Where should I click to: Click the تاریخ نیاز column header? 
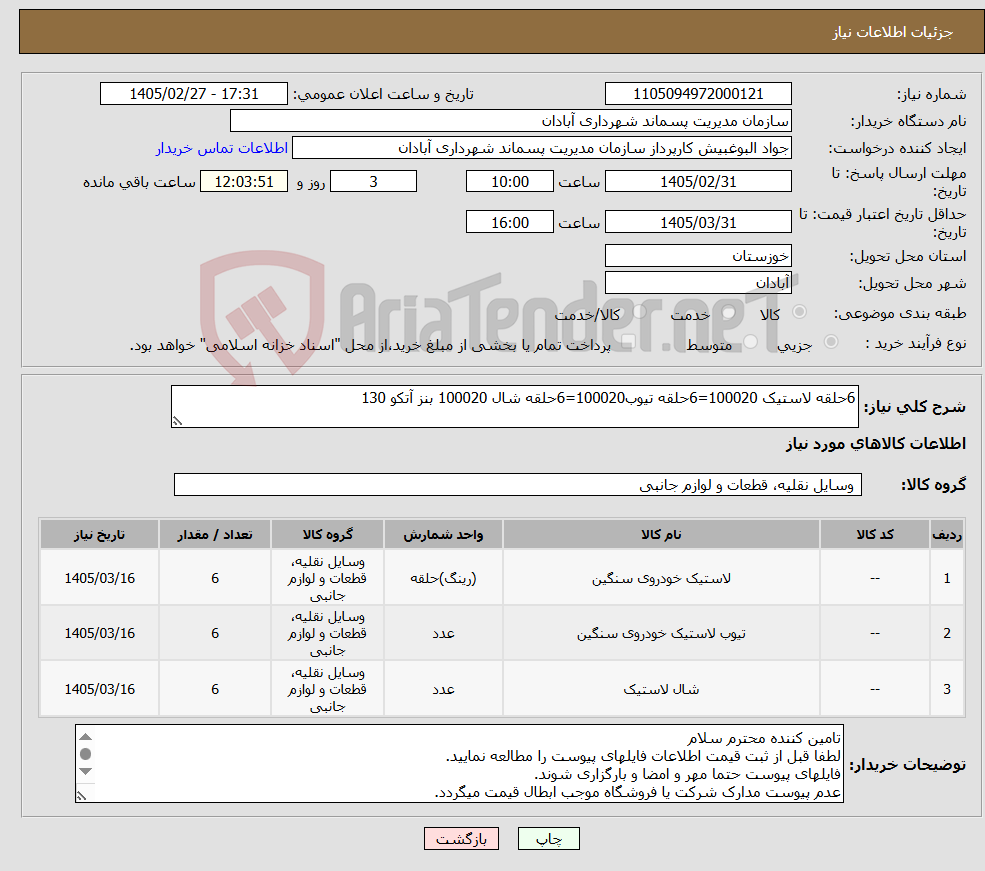(99, 534)
